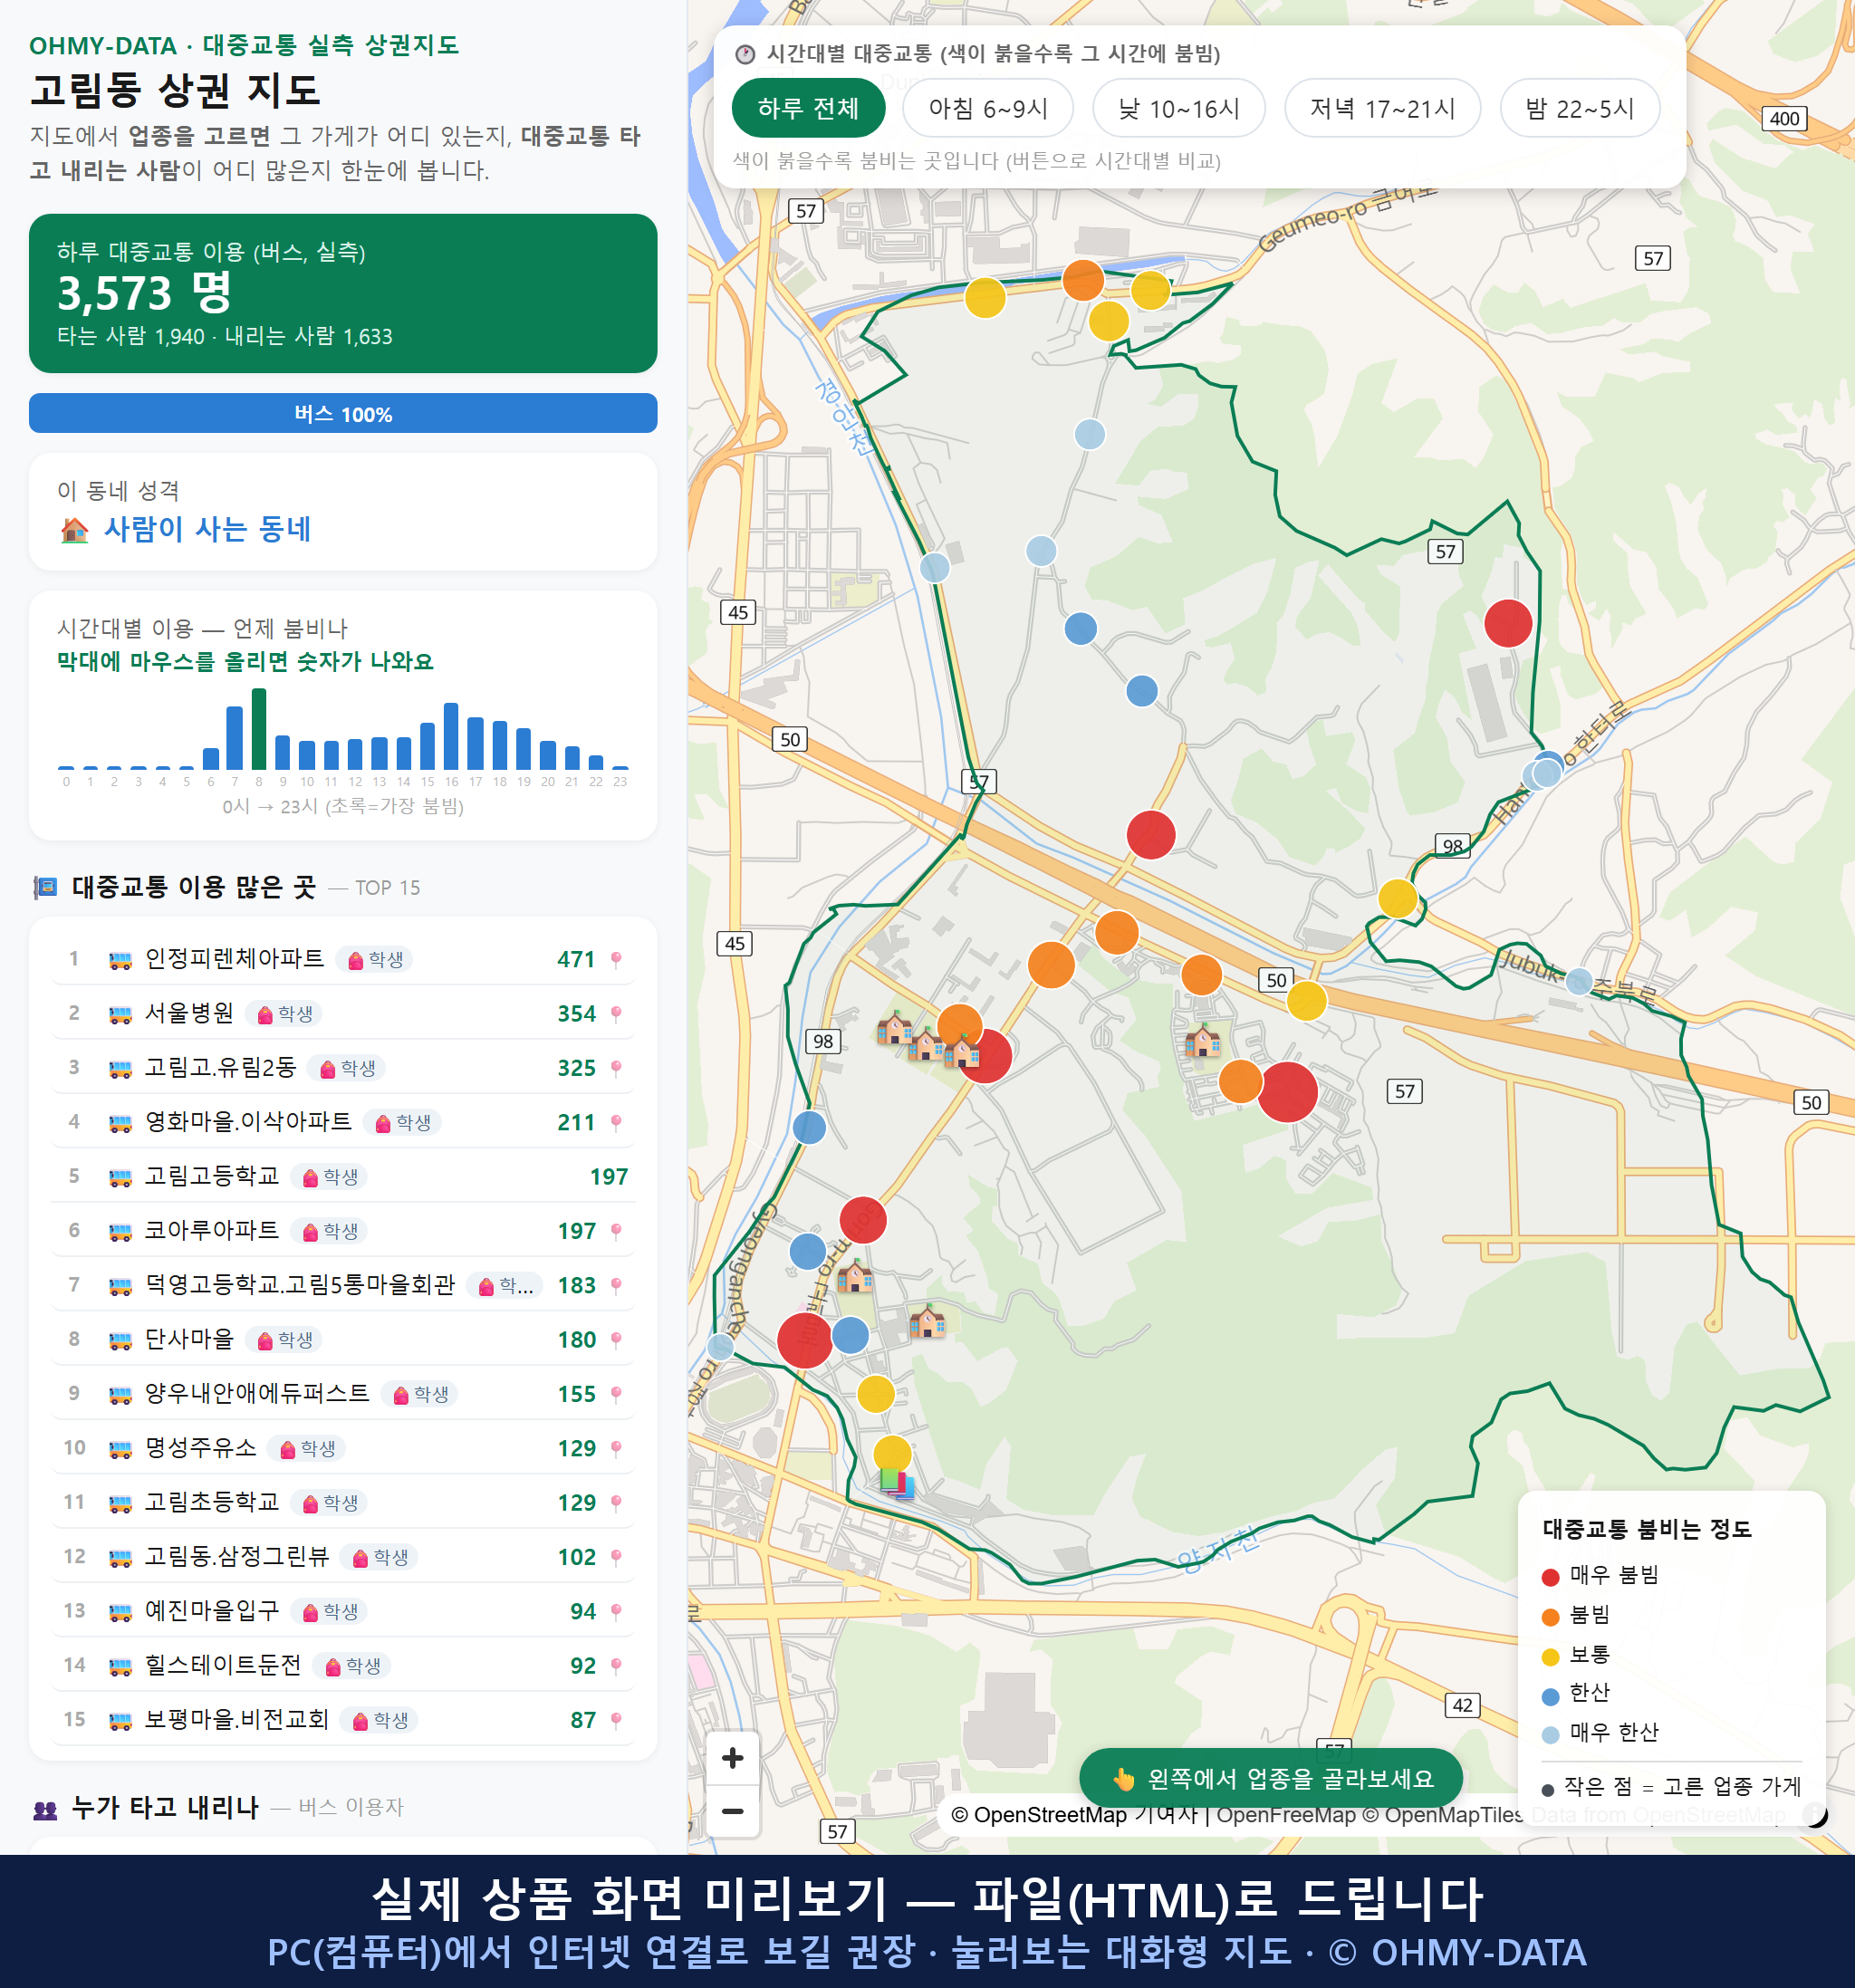The width and height of the screenshot is (1855, 1988).
Task: Select 힐스테이트둔전 stop row
Action: [342, 1665]
